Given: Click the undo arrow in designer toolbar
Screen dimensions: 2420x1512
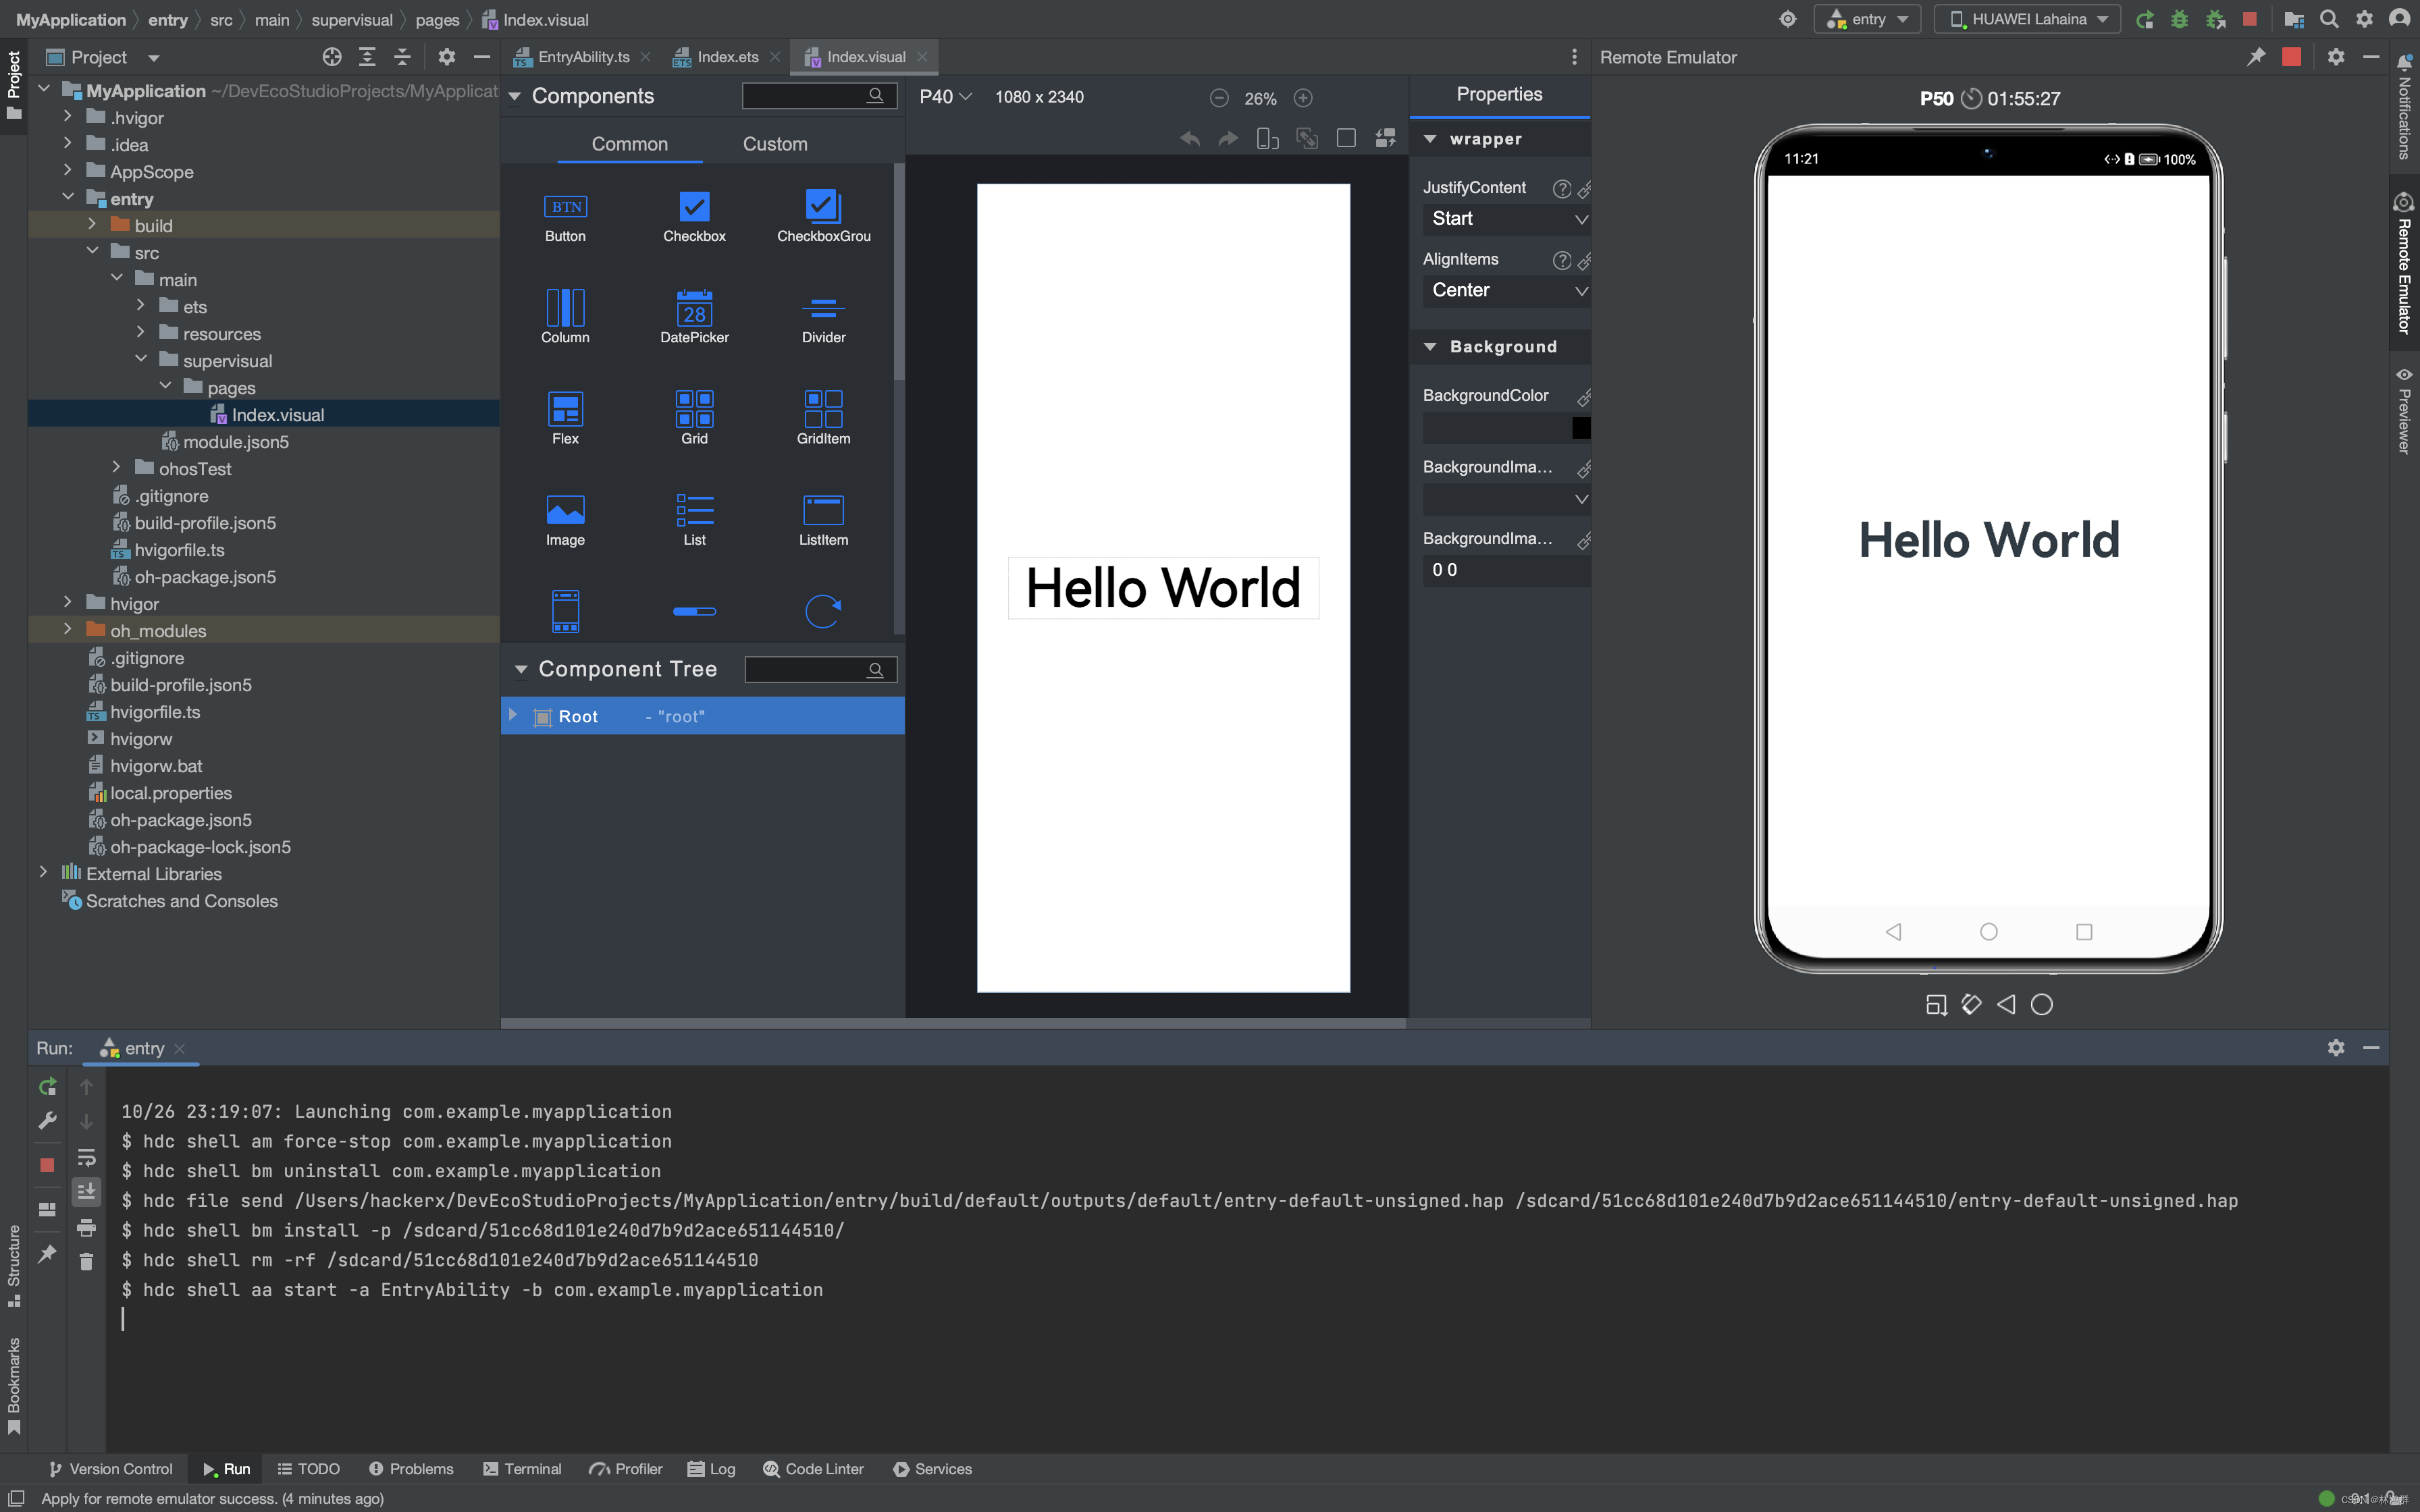Looking at the screenshot, I should point(1190,139).
